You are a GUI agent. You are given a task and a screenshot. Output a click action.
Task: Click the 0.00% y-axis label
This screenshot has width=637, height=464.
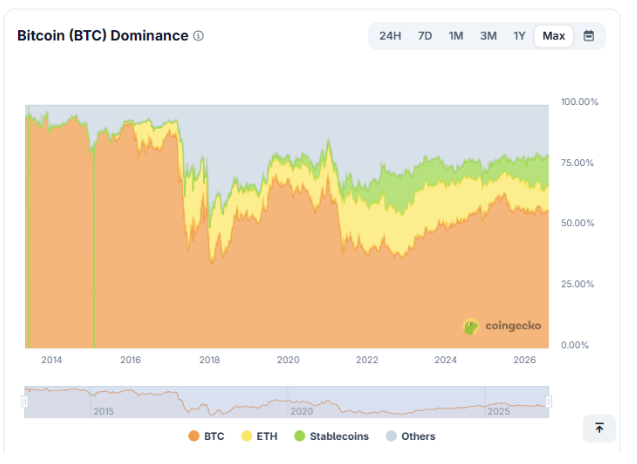tap(575, 345)
